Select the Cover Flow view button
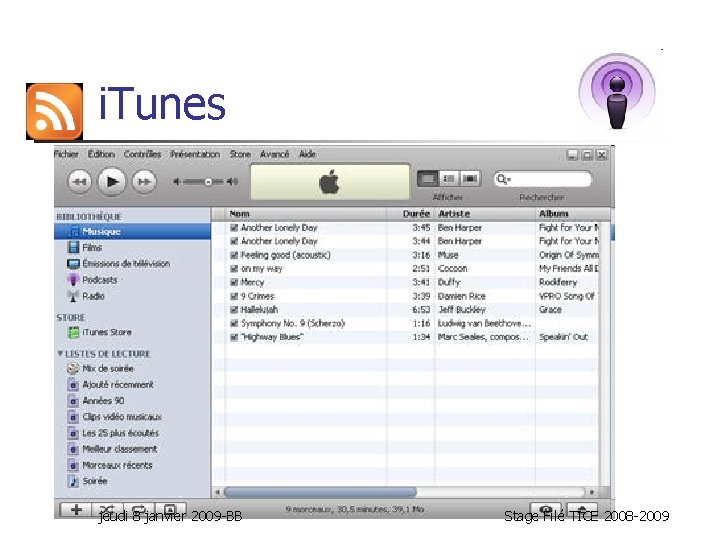The height and width of the screenshot is (540, 720). pos(470,179)
